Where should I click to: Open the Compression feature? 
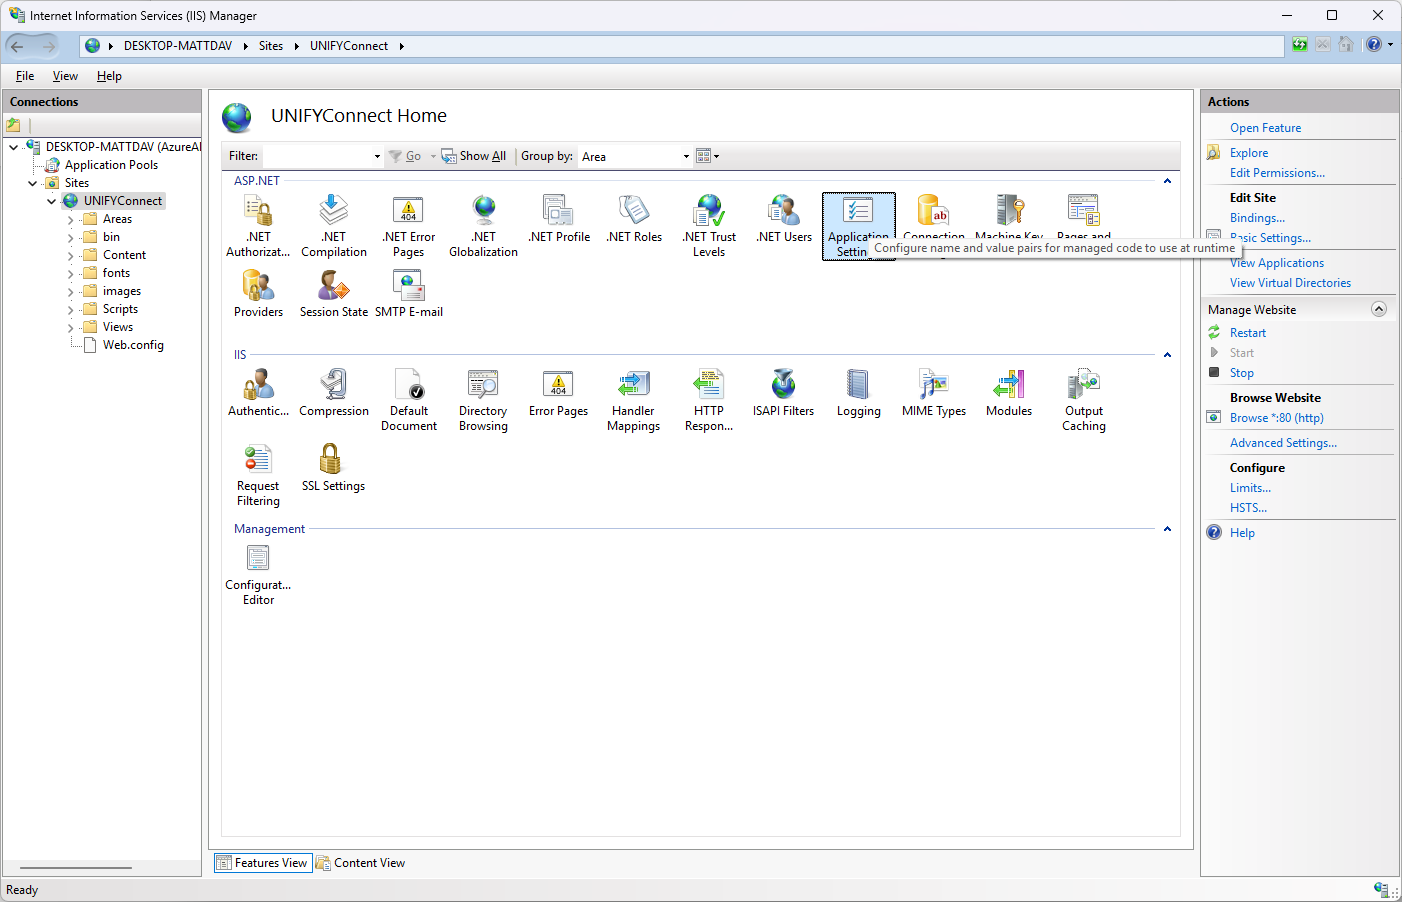click(x=334, y=393)
